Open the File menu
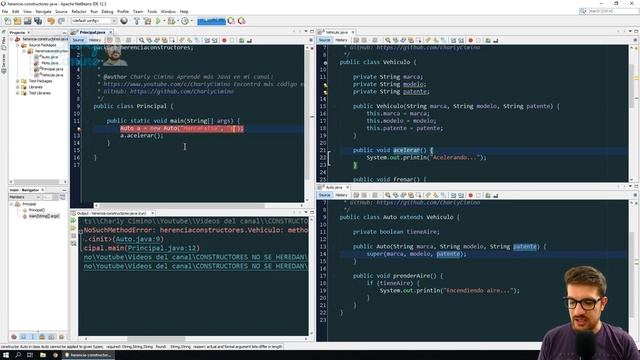Image resolution: width=640 pixels, height=360 pixels. click(x=5, y=11)
